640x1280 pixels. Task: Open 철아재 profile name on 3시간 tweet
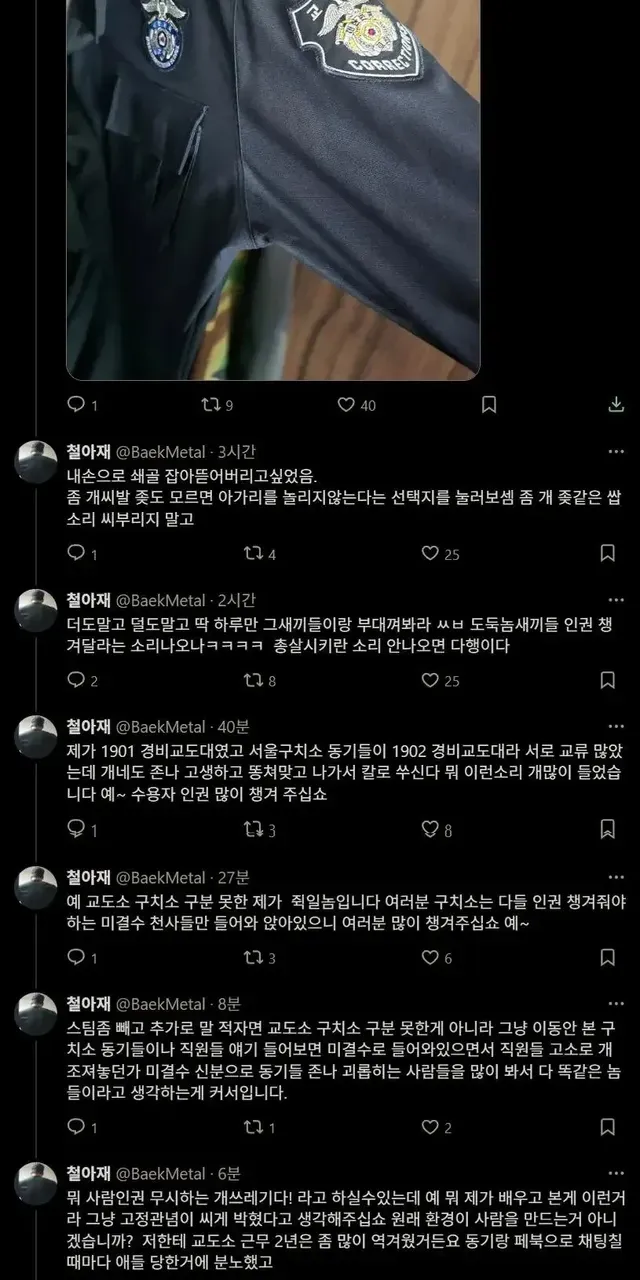[89, 452]
